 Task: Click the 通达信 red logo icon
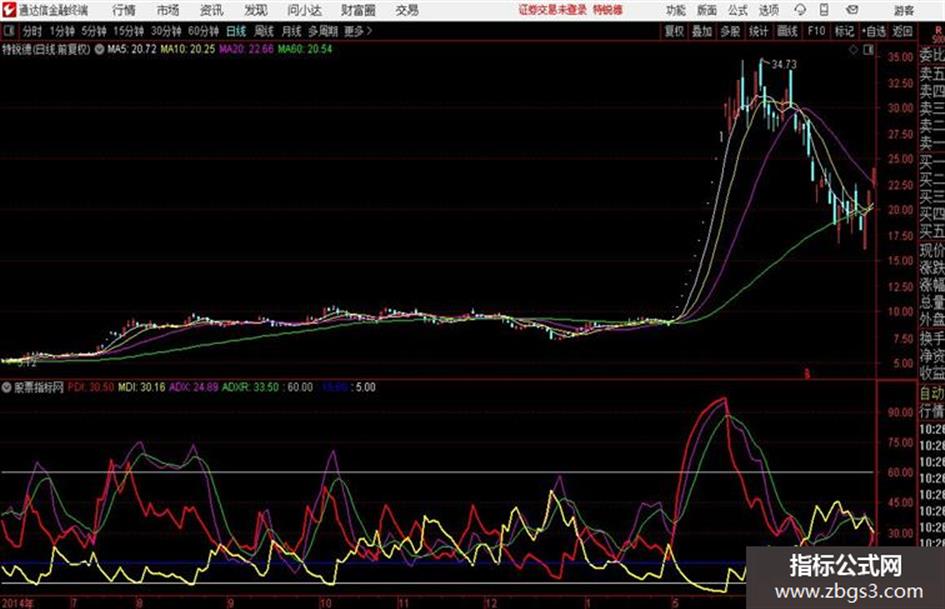pos(9,10)
